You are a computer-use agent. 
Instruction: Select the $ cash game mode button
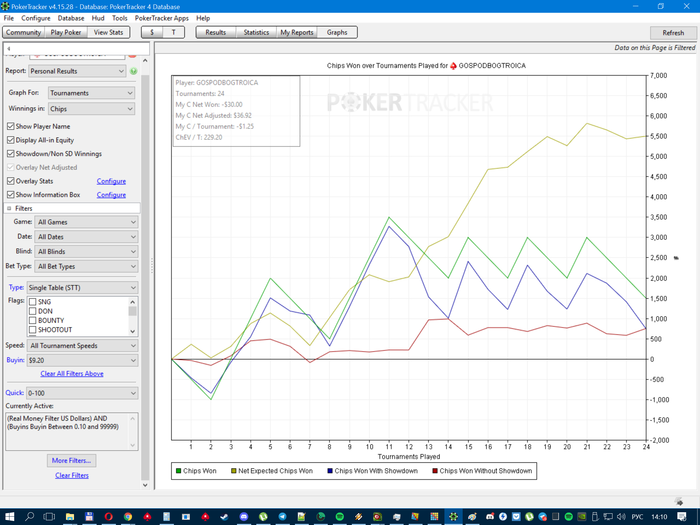(x=152, y=33)
